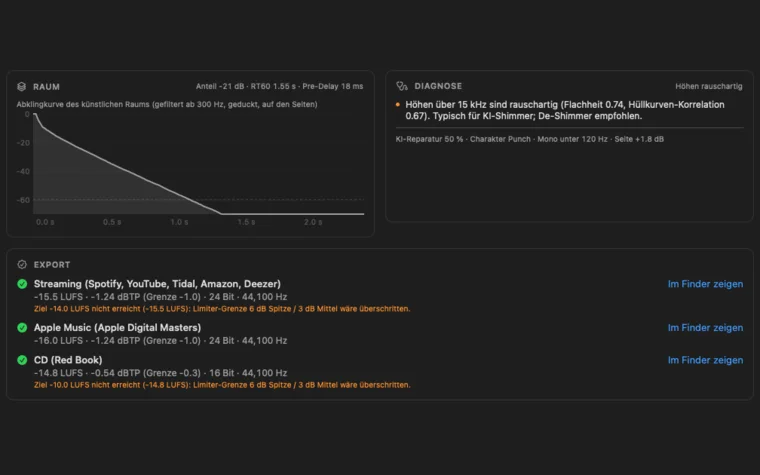Click the '-15.5 LUFS · -1.24 dBTP' details line
Screen dimensions: 760x475
pos(160,297)
